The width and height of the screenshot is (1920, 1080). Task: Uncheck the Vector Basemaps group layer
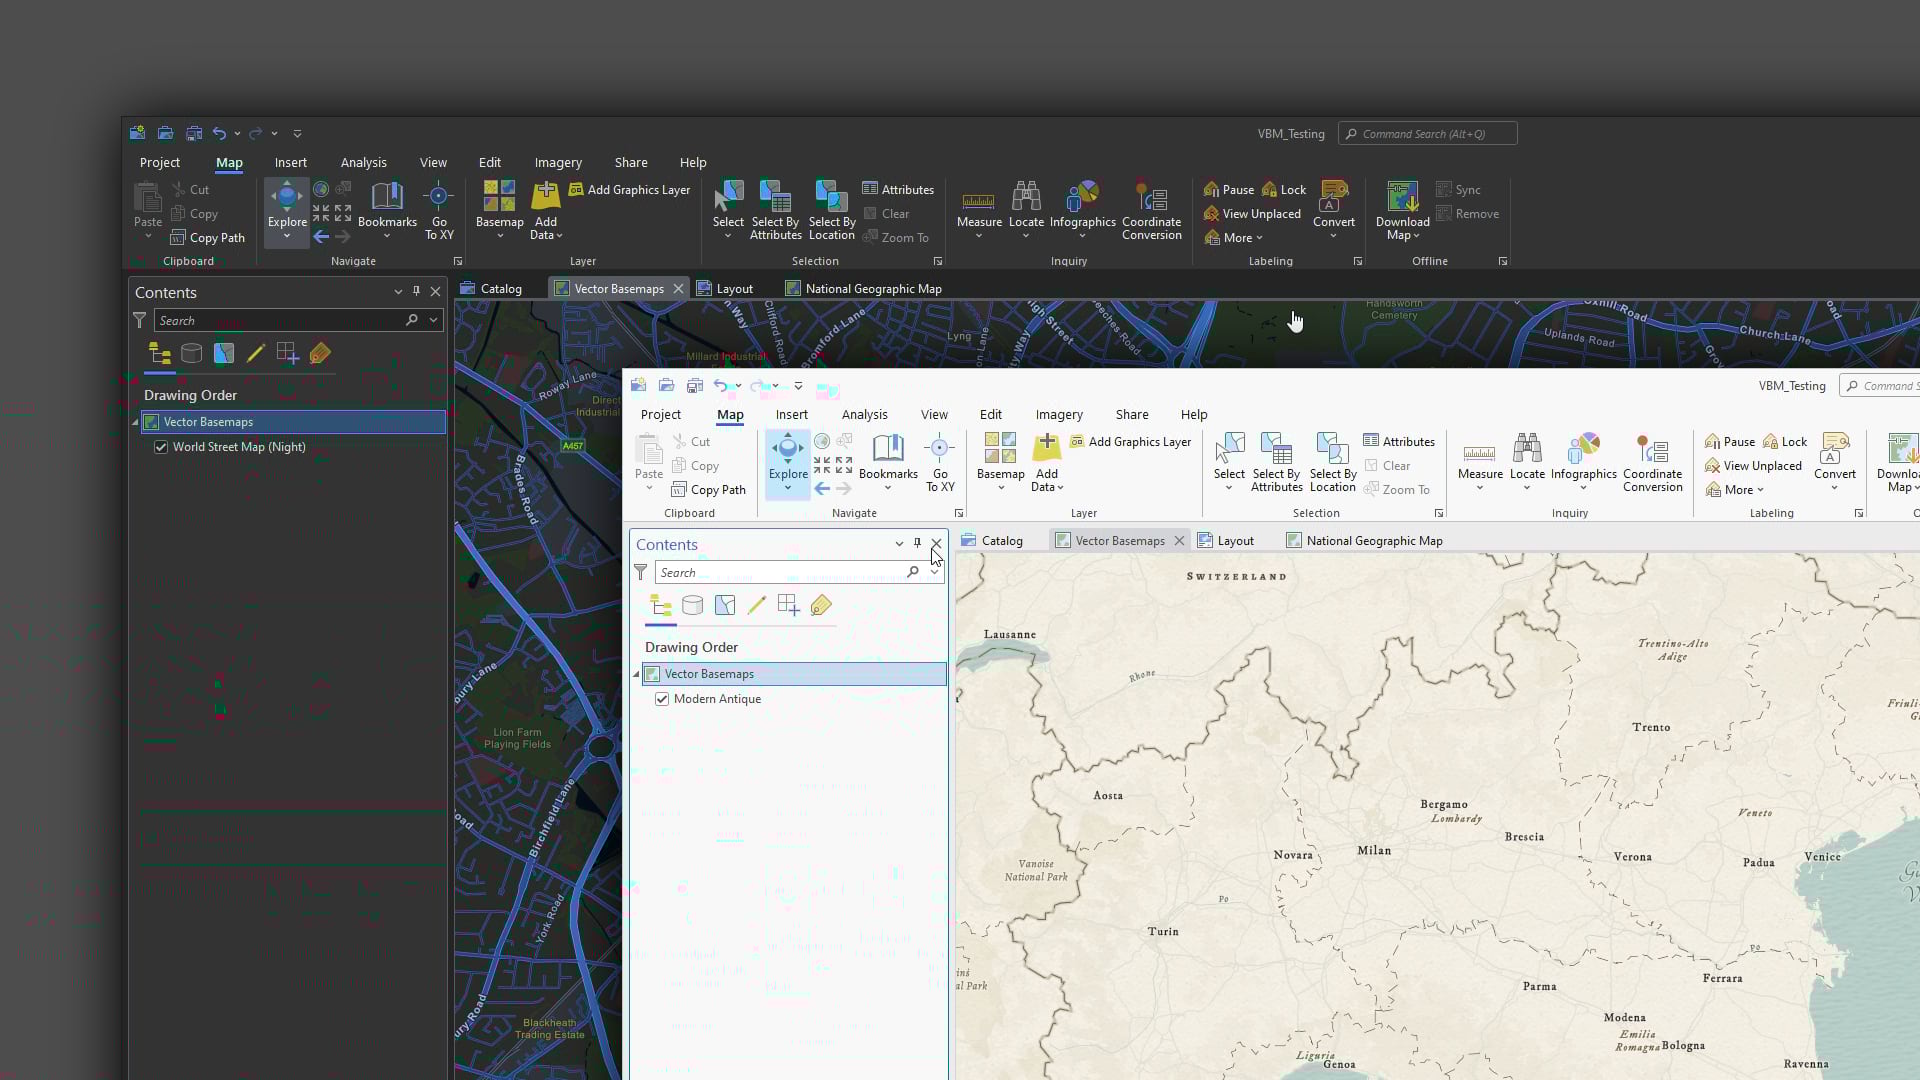(651, 673)
